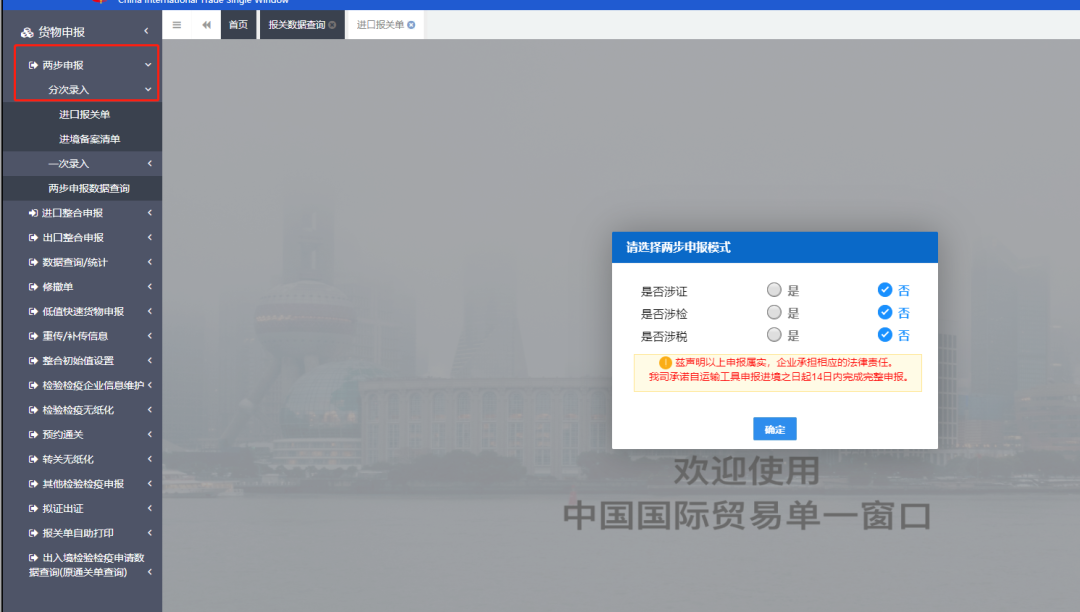Click the orange warning icon in declaration notice
This screenshot has height=612, width=1080.
665,363
